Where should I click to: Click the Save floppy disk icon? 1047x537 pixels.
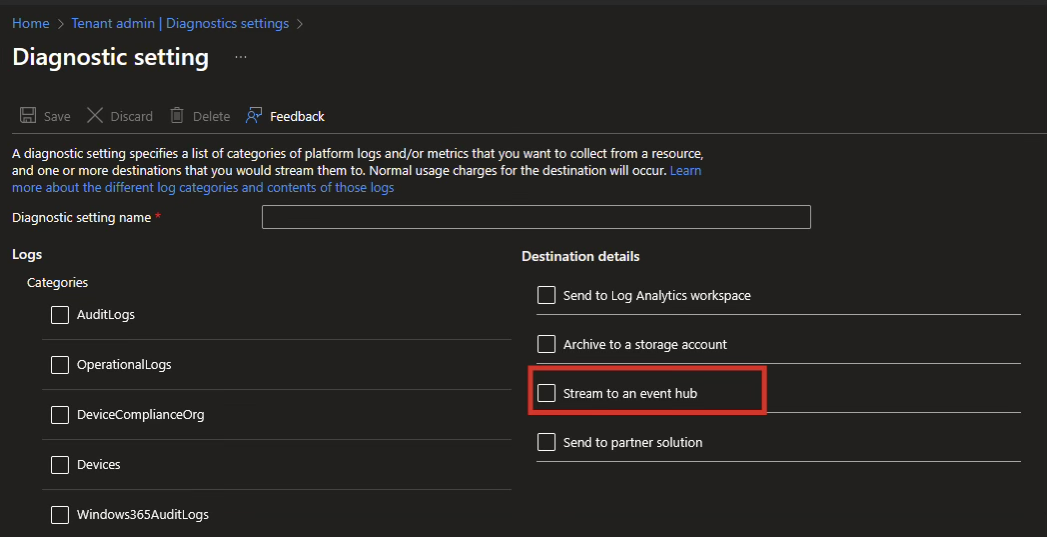28,116
